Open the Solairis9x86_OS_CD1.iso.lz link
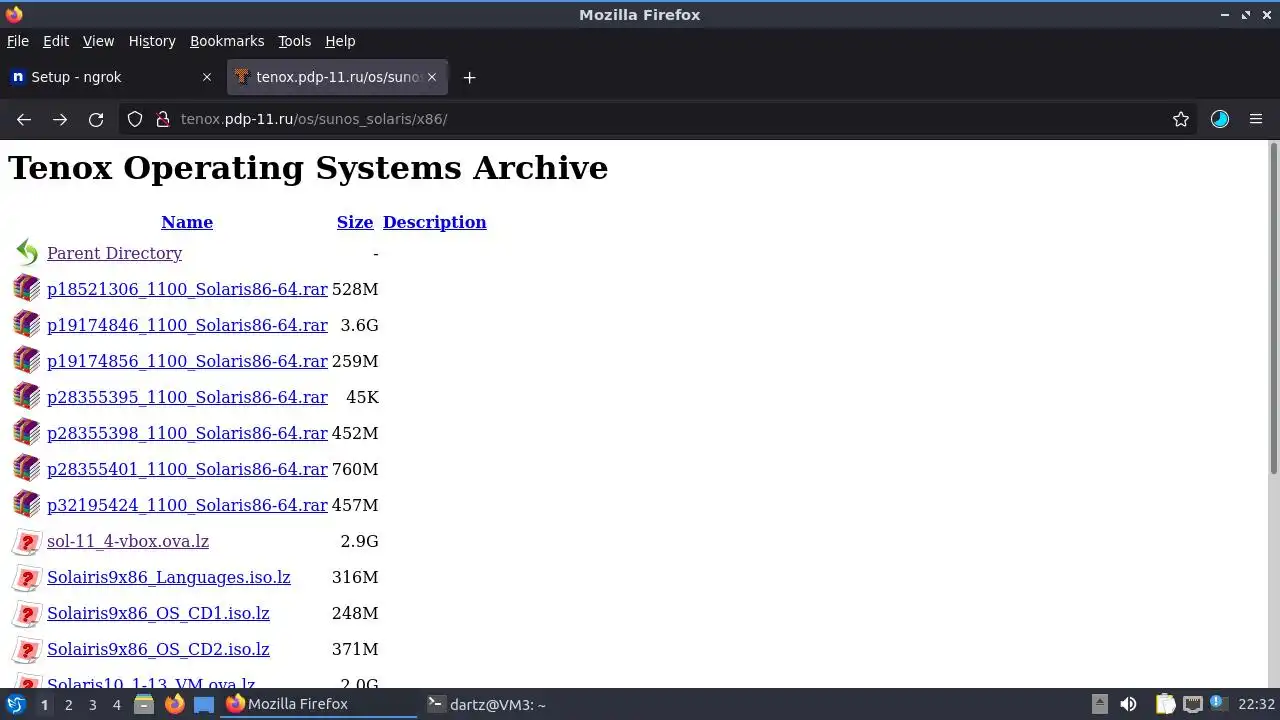The height and width of the screenshot is (720, 1280). (158, 613)
